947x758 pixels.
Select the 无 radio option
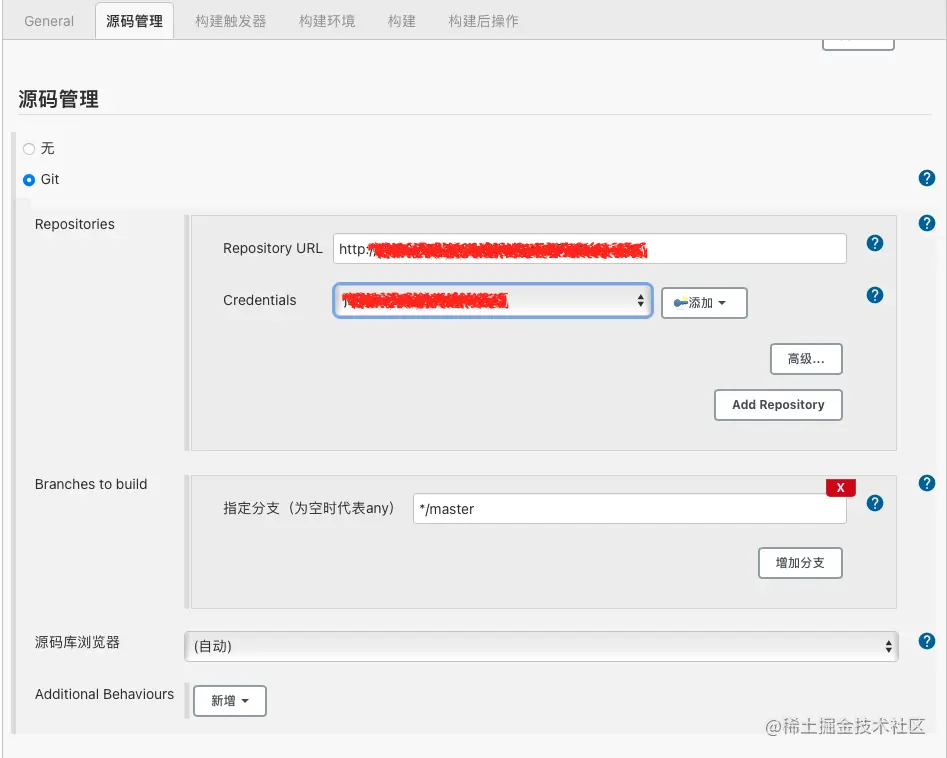click(29, 149)
